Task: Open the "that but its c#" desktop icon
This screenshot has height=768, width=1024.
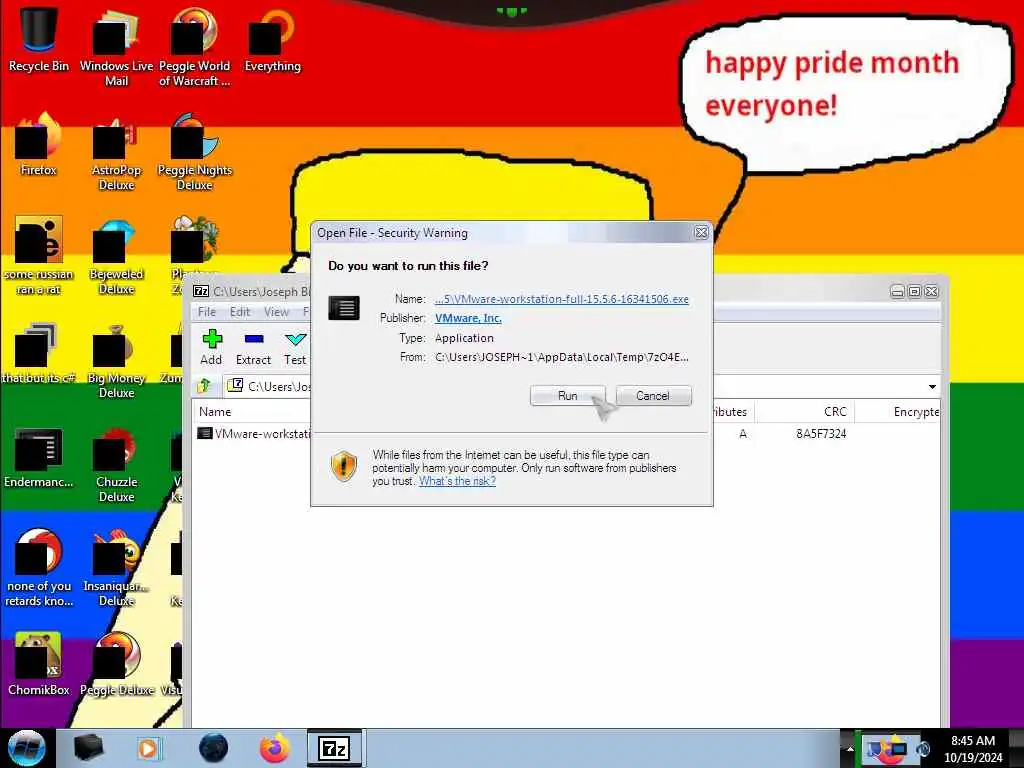Action: pyautogui.click(x=39, y=353)
